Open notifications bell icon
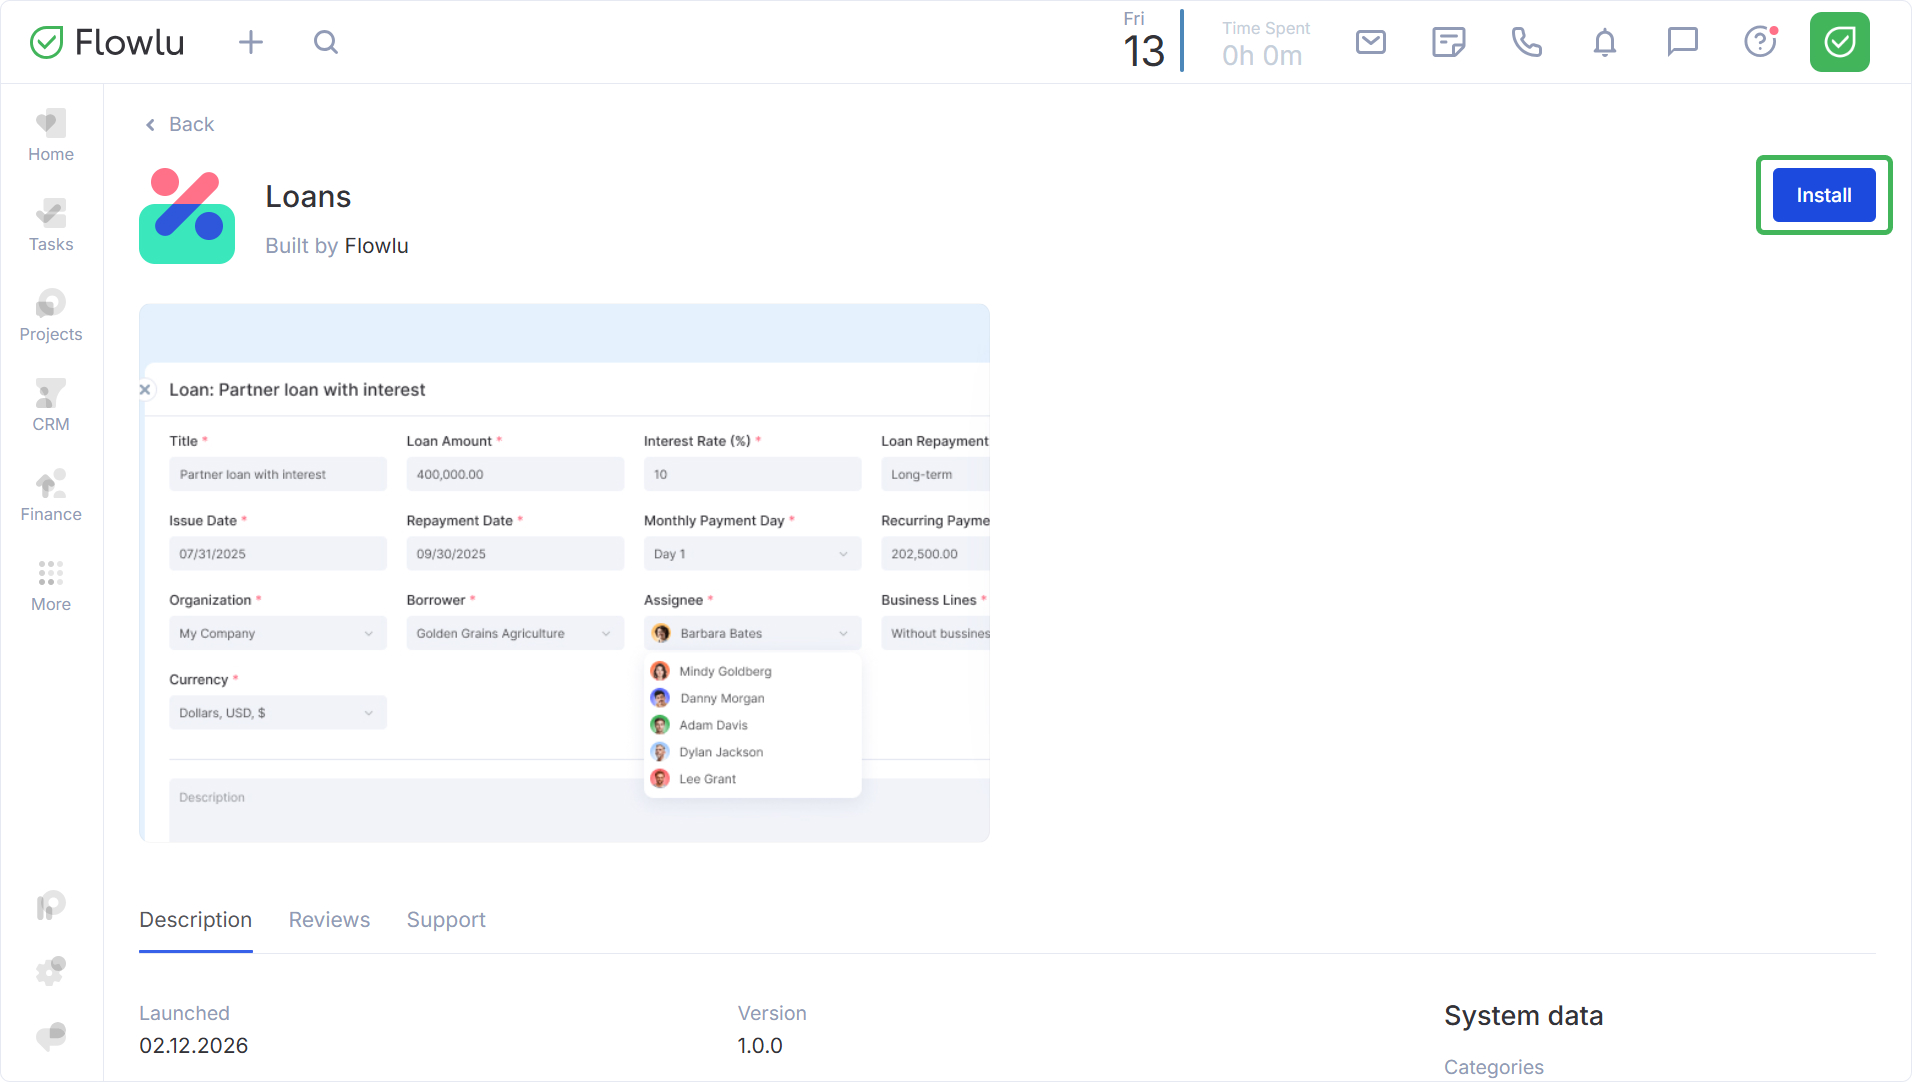Image resolution: width=1912 pixels, height=1082 pixels. point(1604,42)
